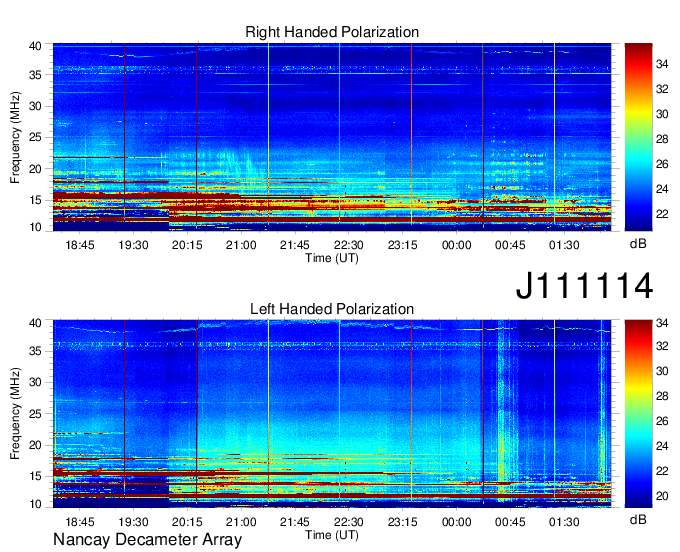Click the left-handed polarization color bar

coord(638,413)
